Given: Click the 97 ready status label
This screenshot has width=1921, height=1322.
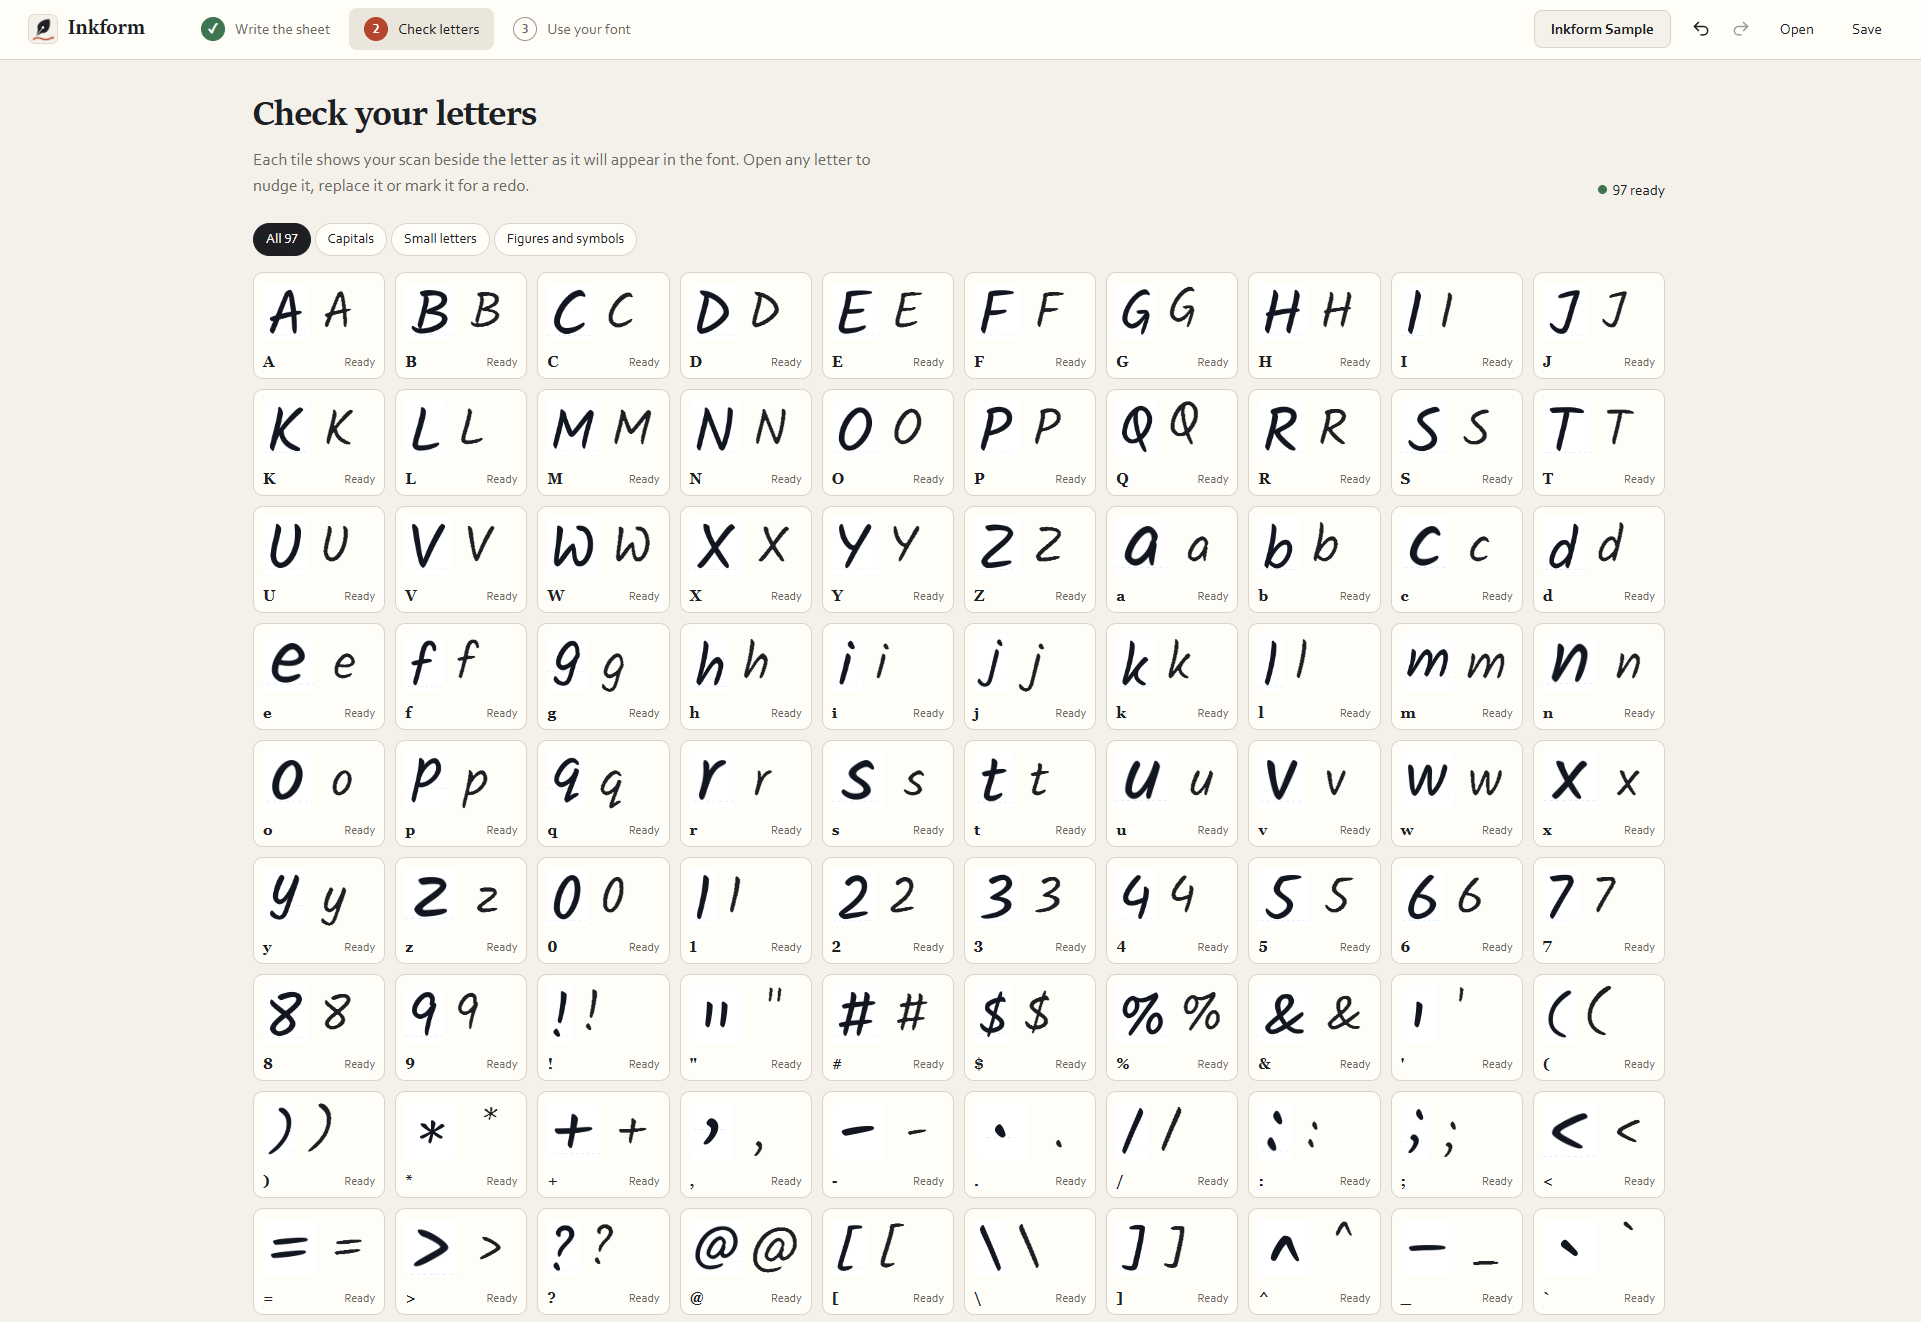Looking at the screenshot, I should (1631, 190).
